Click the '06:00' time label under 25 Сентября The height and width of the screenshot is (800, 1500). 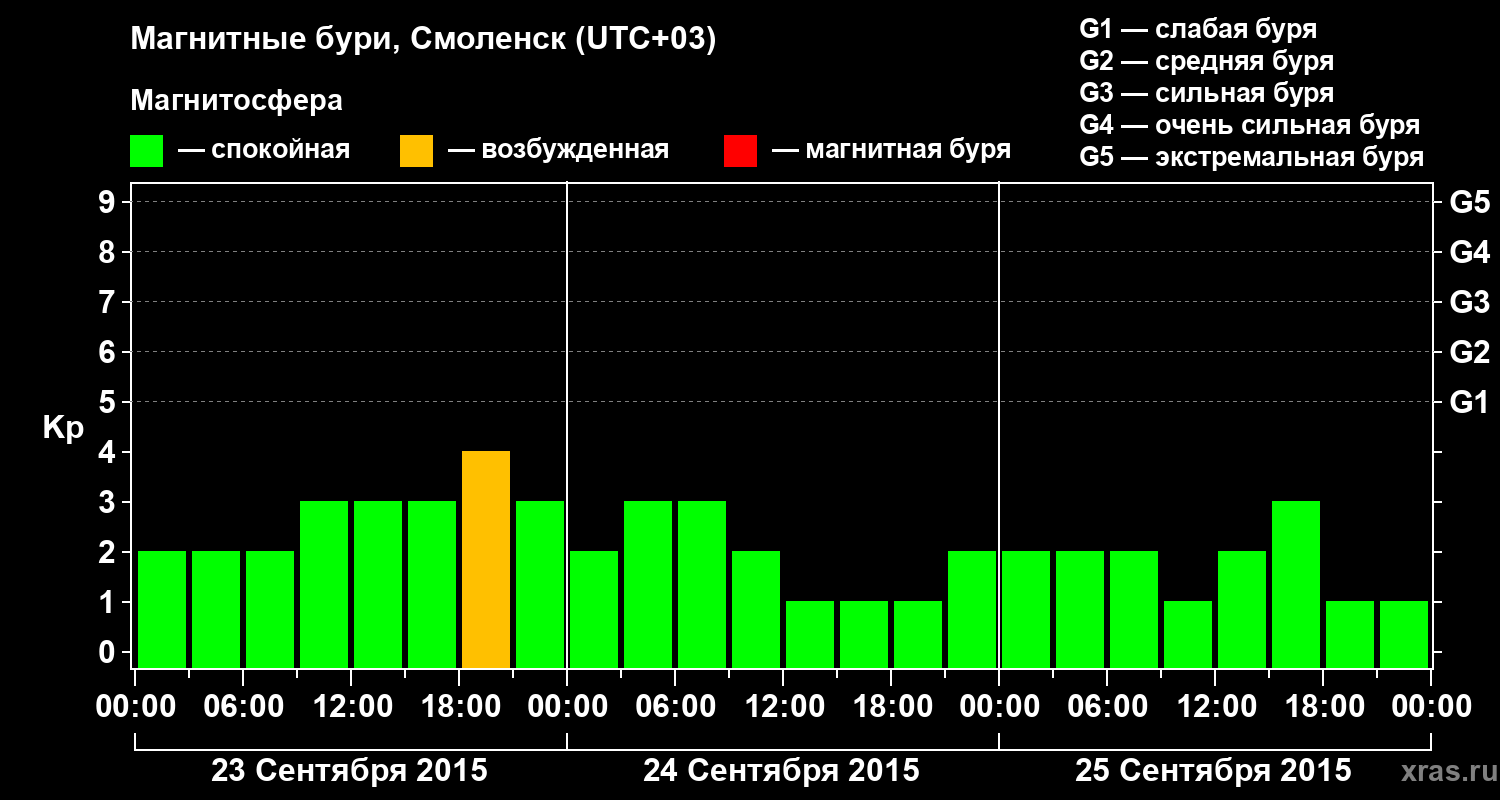pyautogui.click(x=1107, y=707)
